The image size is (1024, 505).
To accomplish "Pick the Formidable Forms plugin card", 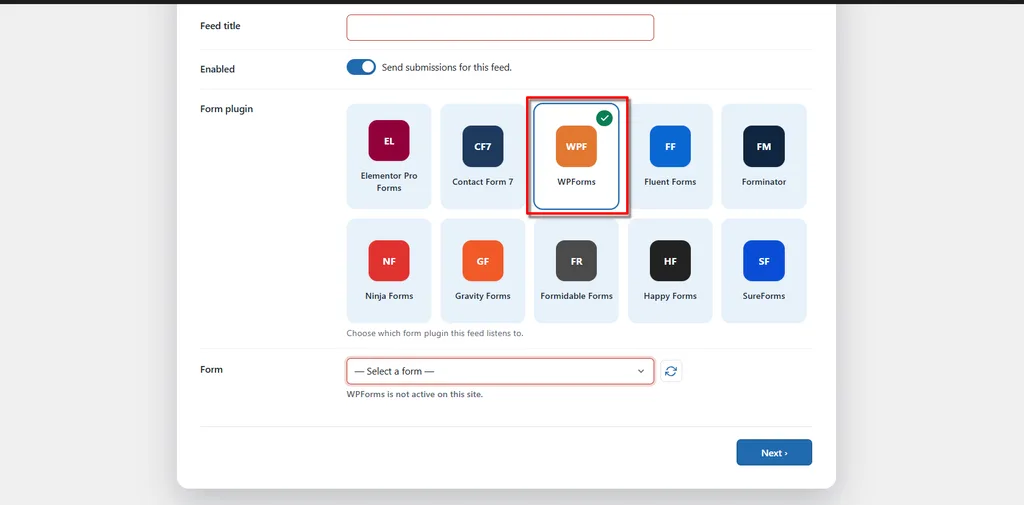I will click(x=576, y=270).
